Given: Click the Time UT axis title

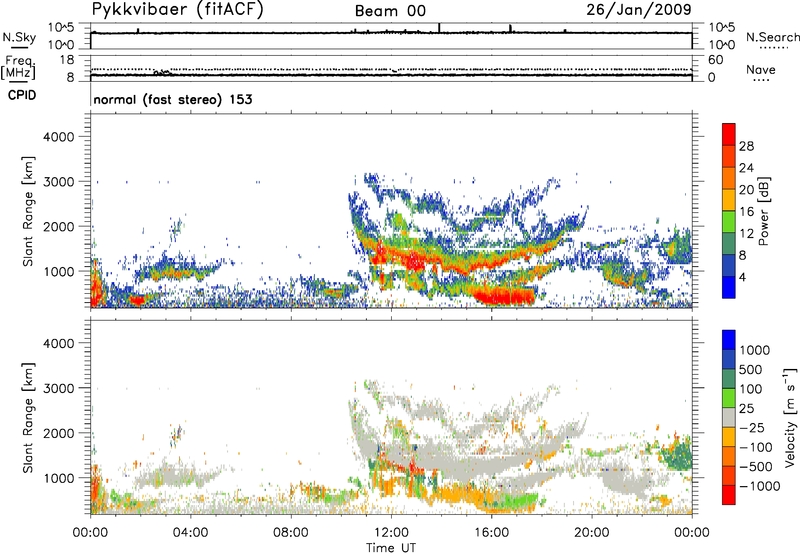Looking at the screenshot, I should click(x=391, y=548).
